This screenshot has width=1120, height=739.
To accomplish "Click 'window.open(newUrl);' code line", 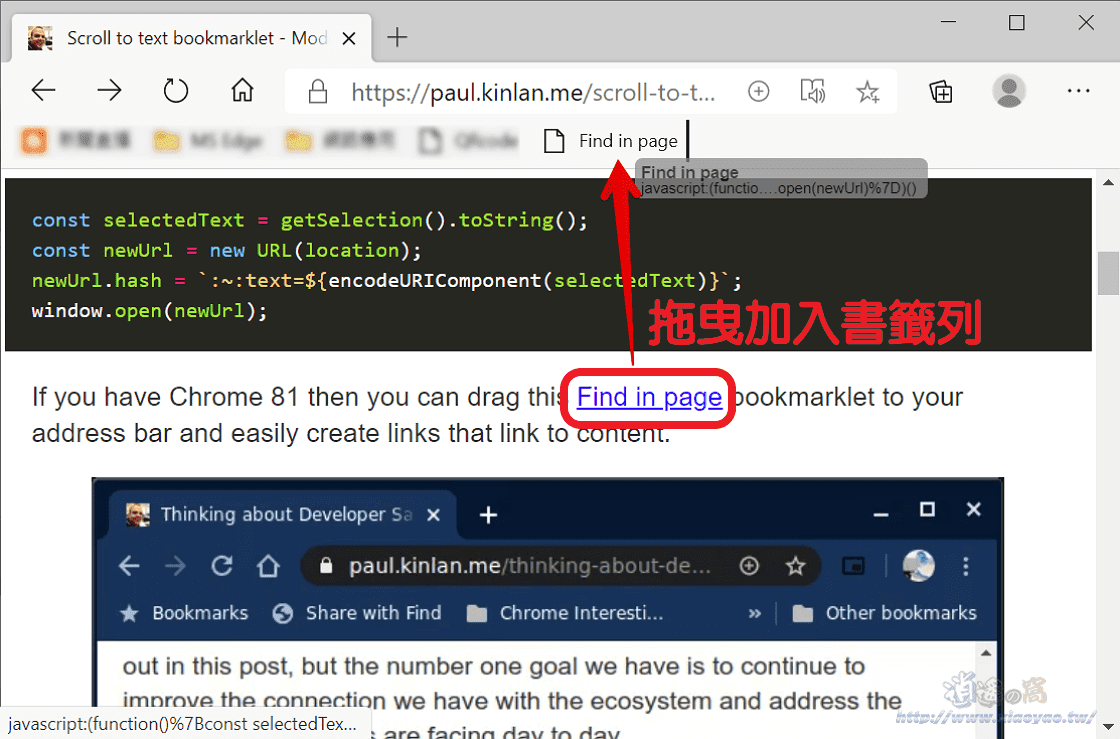I will (149, 311).
